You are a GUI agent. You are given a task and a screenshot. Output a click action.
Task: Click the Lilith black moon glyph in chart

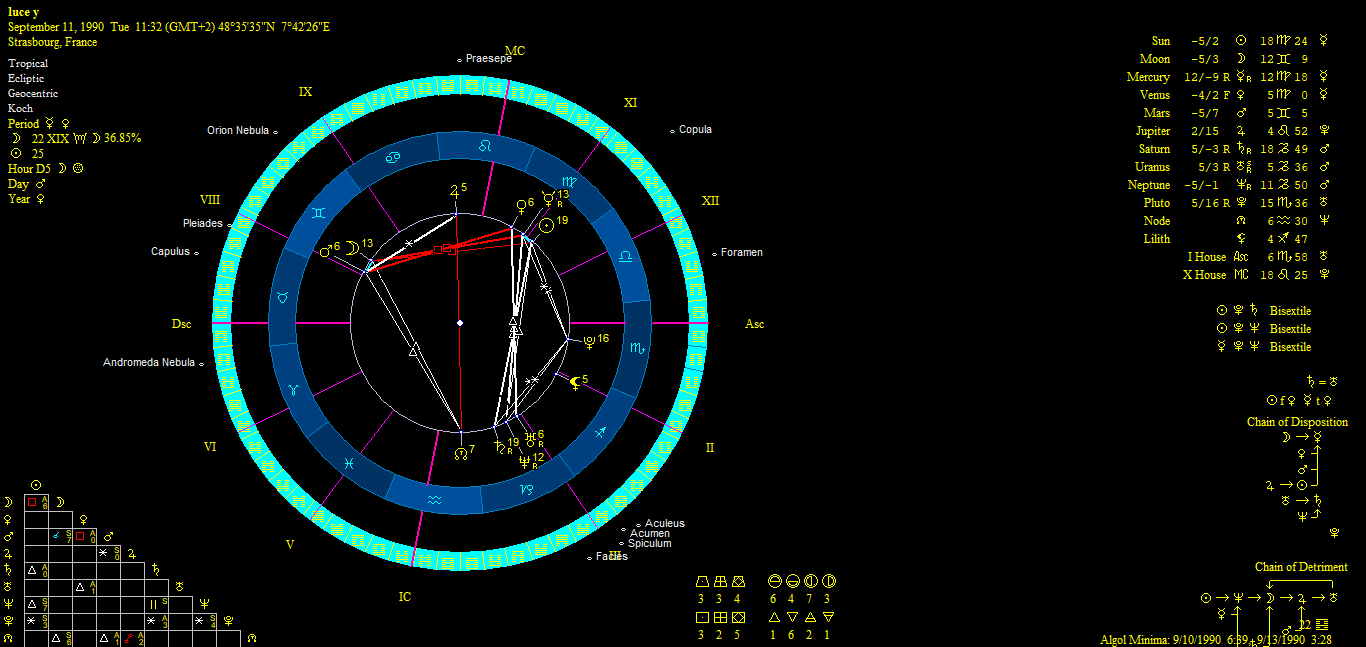574,381
